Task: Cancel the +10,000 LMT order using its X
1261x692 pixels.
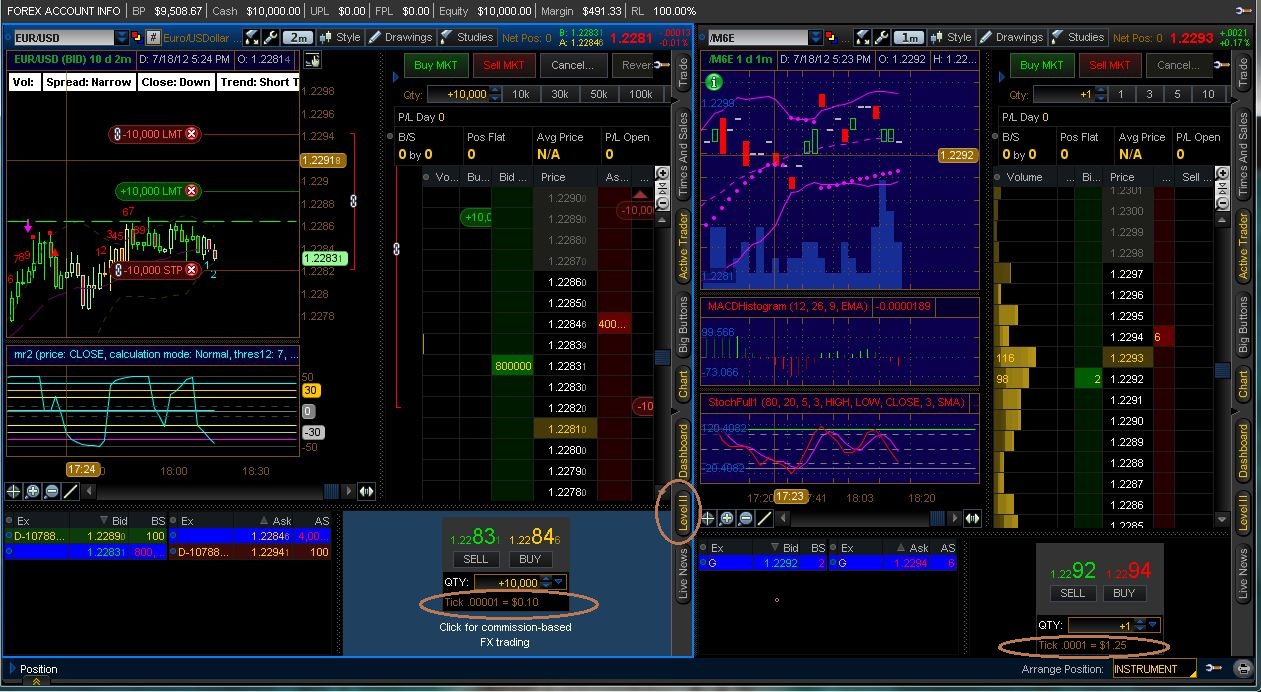Action: (191, 191)
